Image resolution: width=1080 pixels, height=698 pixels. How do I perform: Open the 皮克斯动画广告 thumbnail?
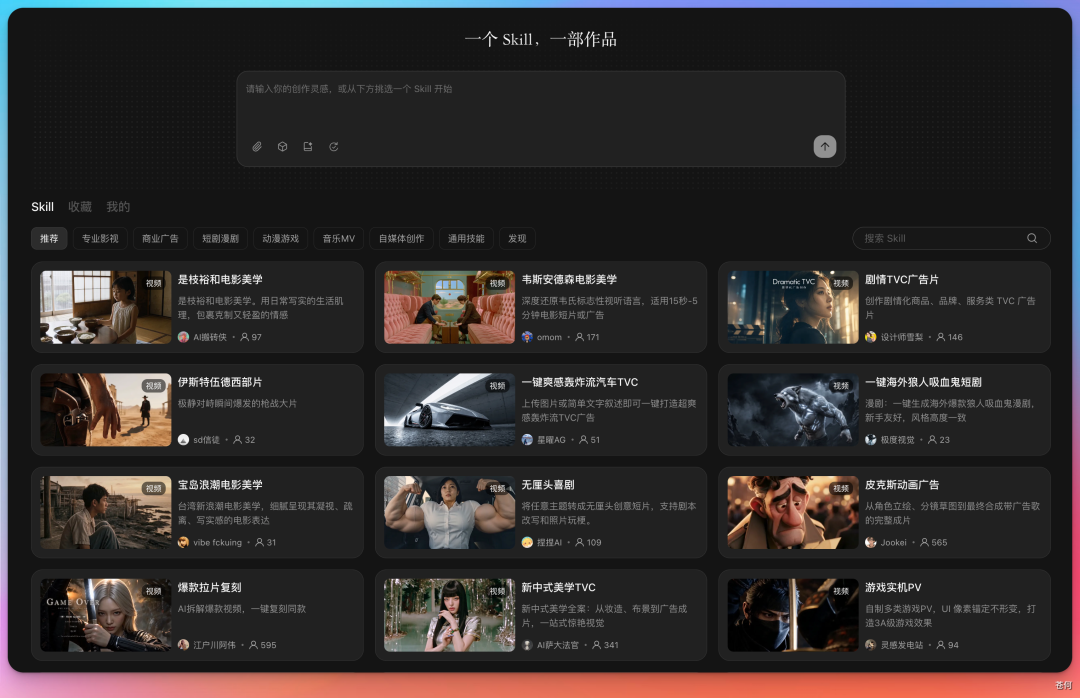point(793,513)
